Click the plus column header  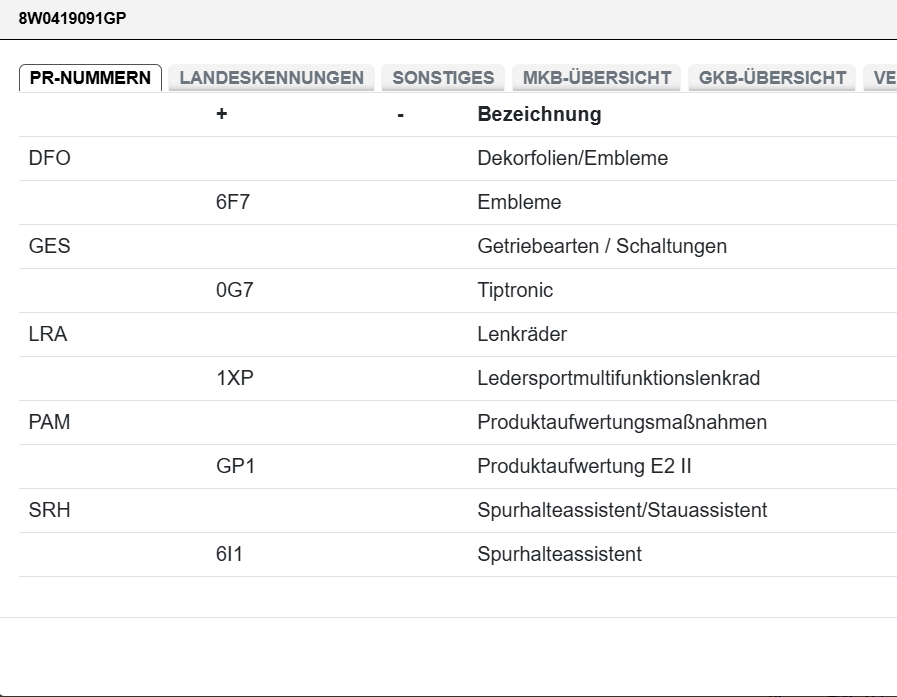tap(221, 114)
